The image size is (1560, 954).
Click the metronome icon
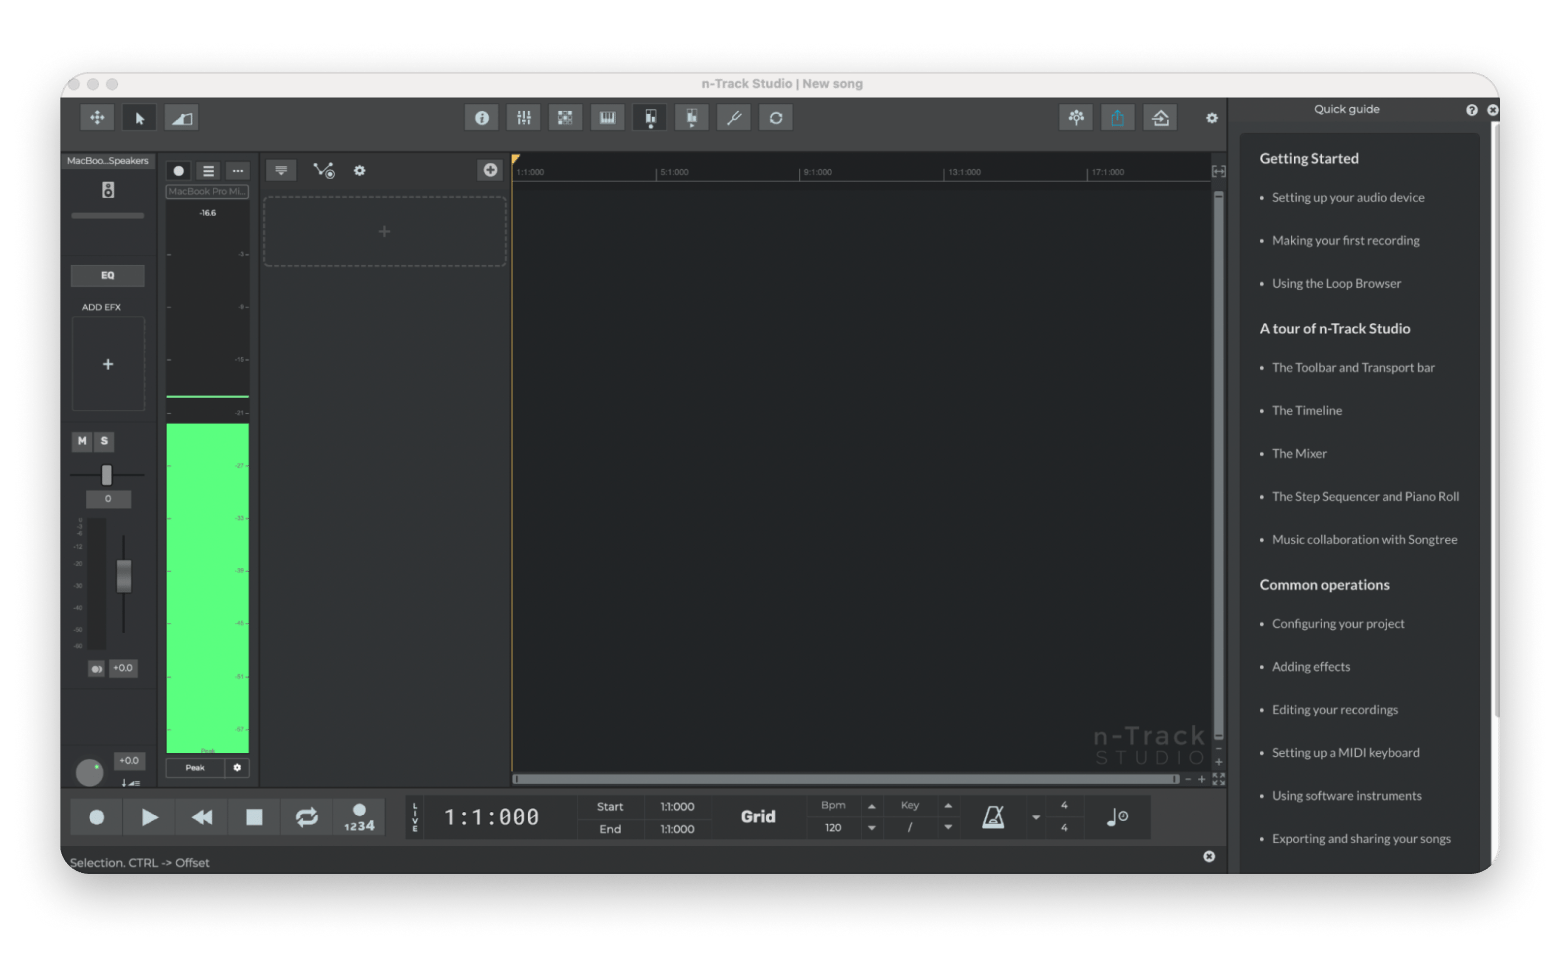pos(992,817)
